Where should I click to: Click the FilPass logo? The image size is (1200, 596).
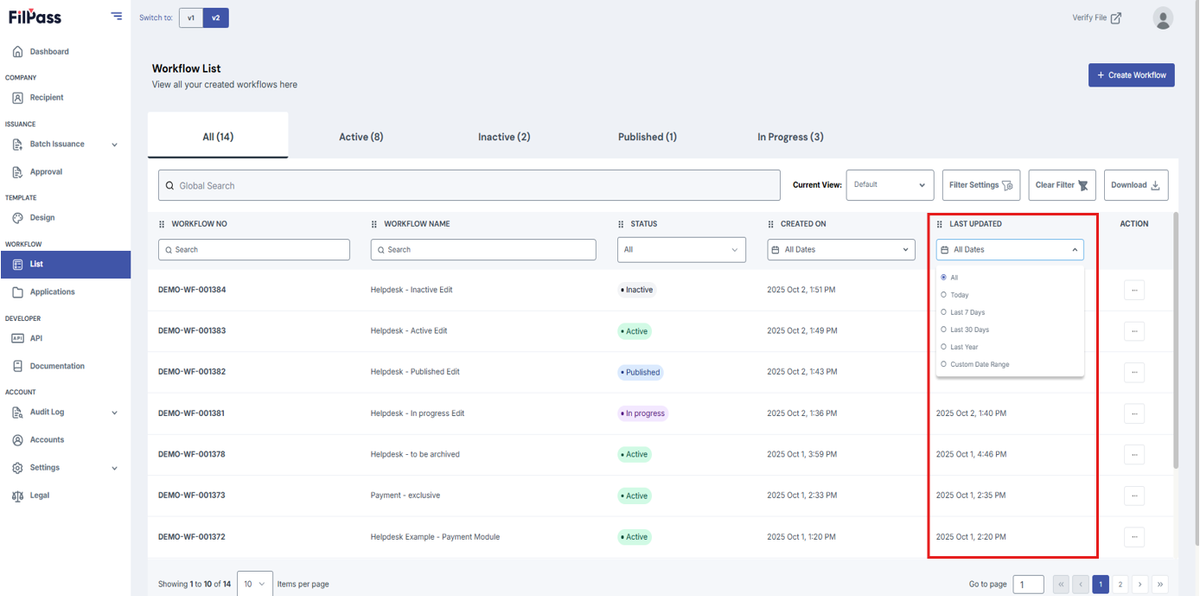(34, 16)
